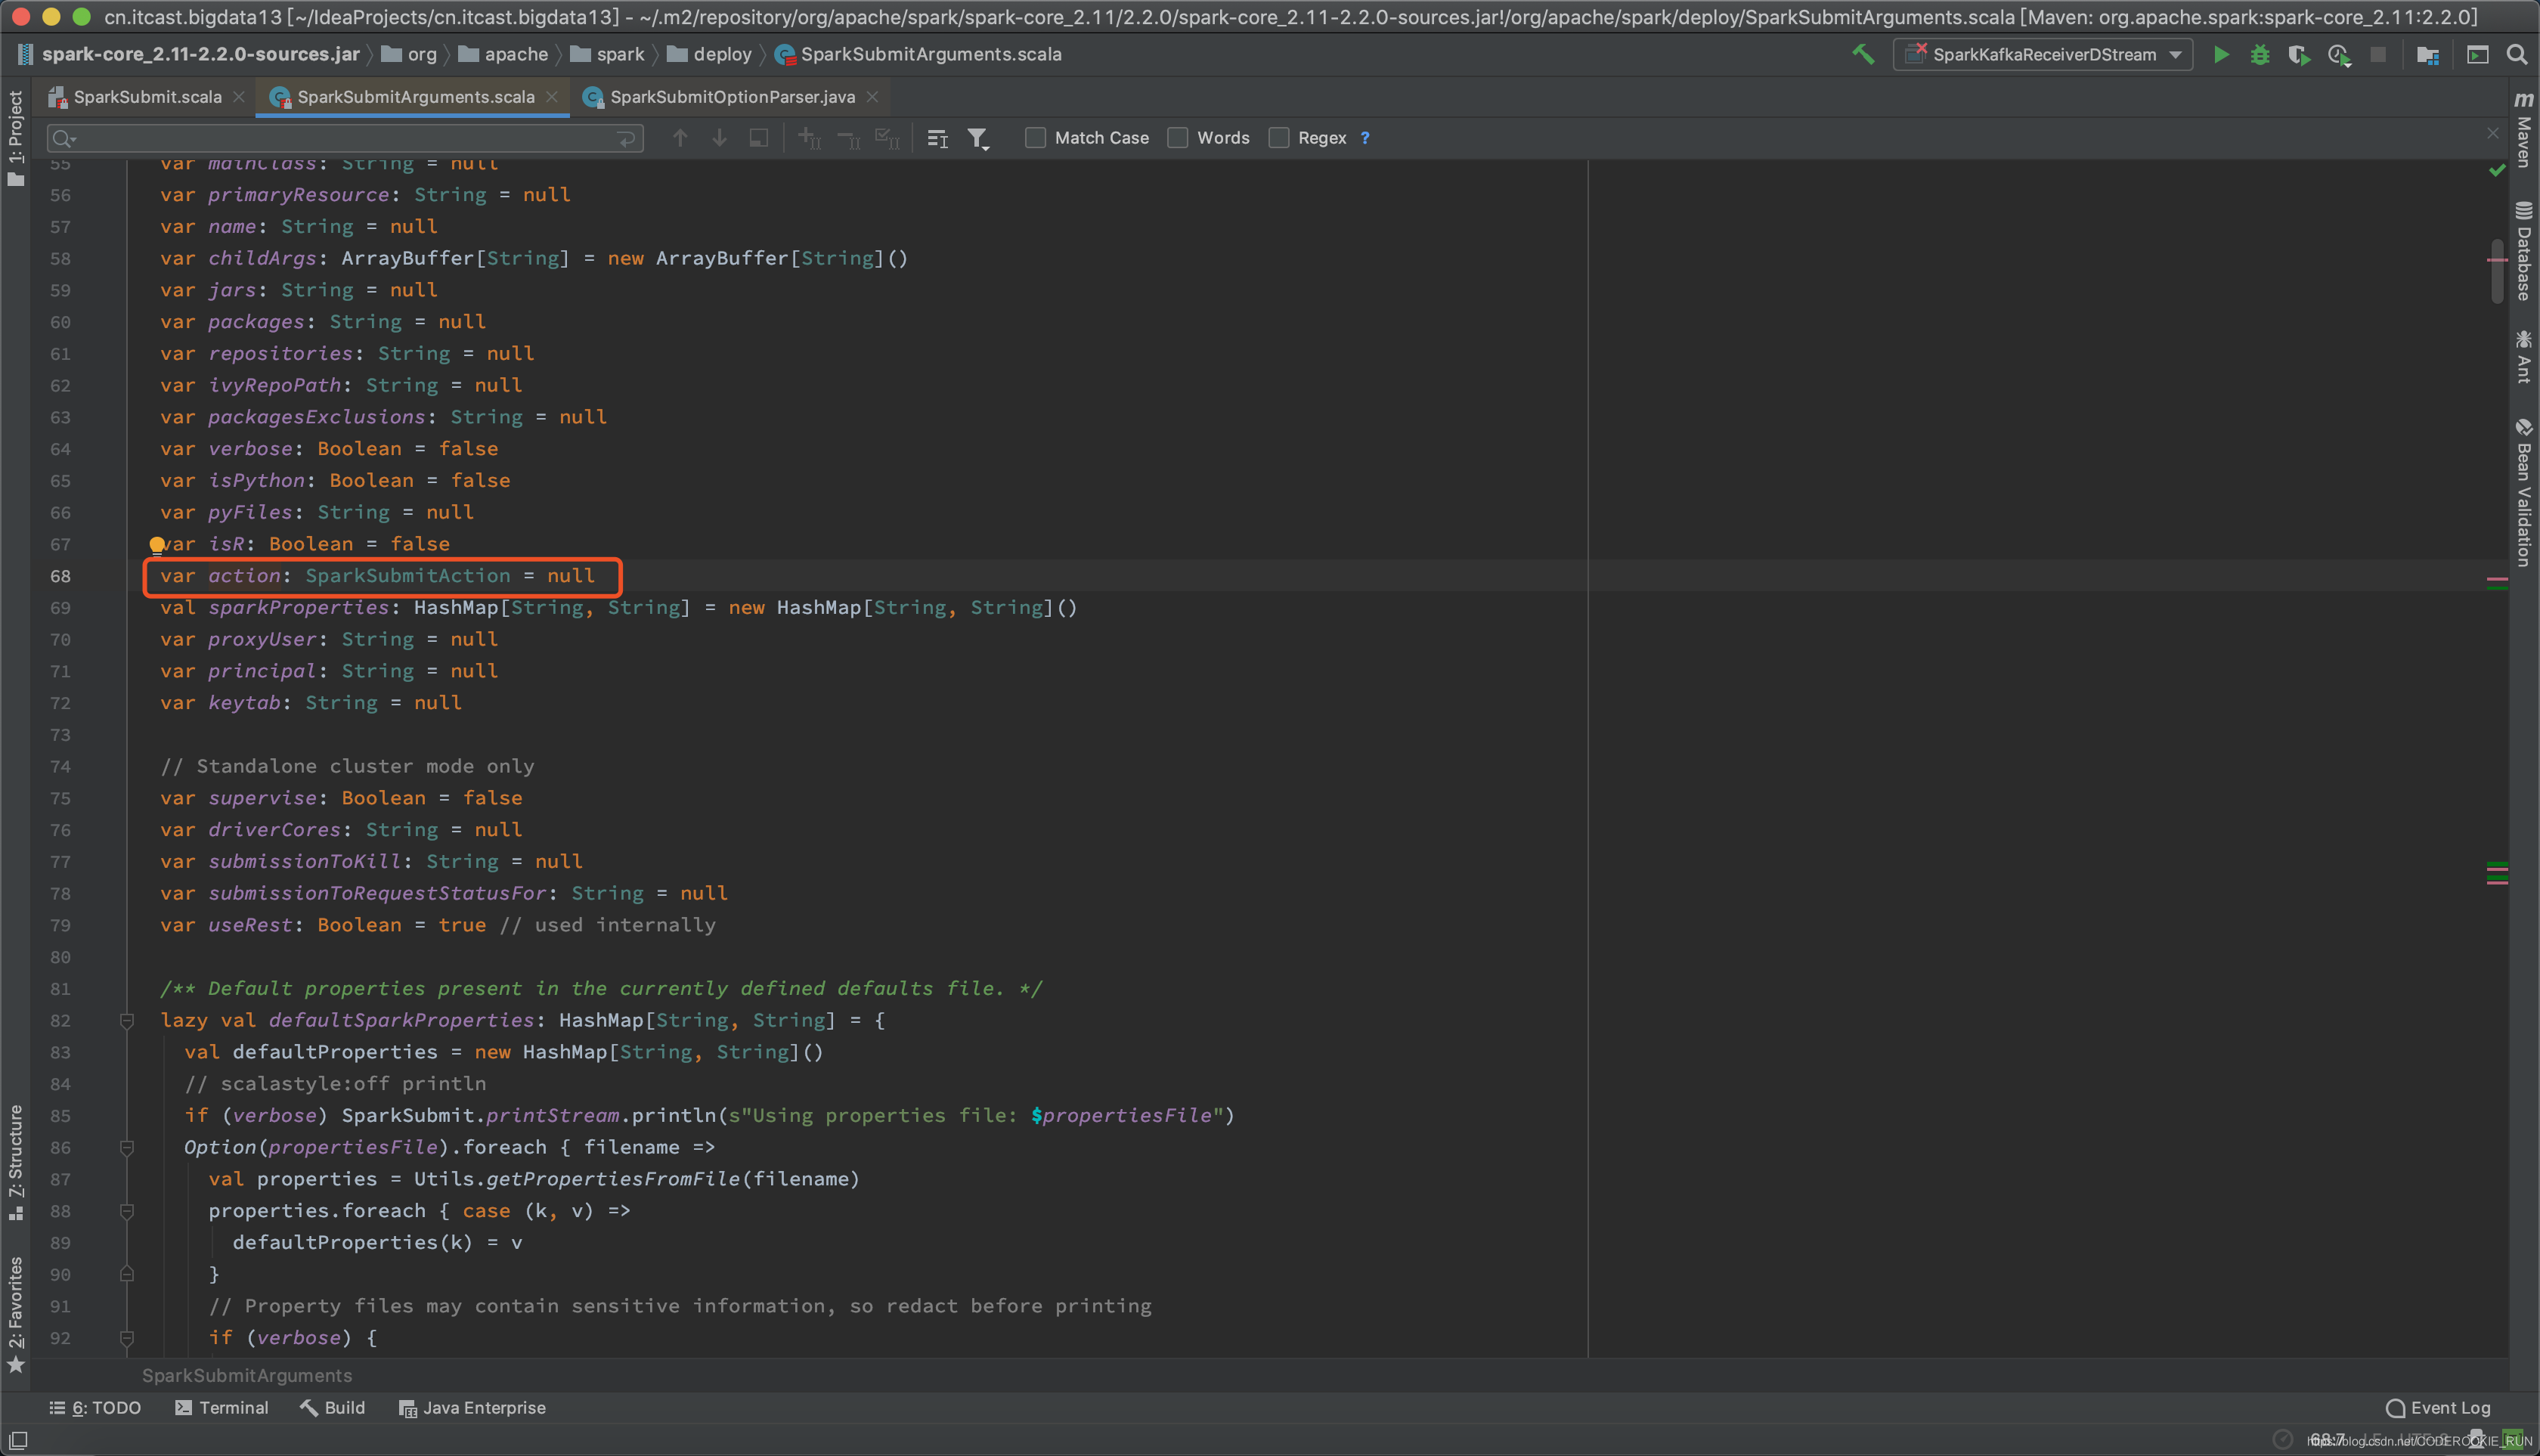This screenshot has height=1456, width=2540.
Task: Click in the find search input field
Action: pyautogui.click(x=345, y=139)
